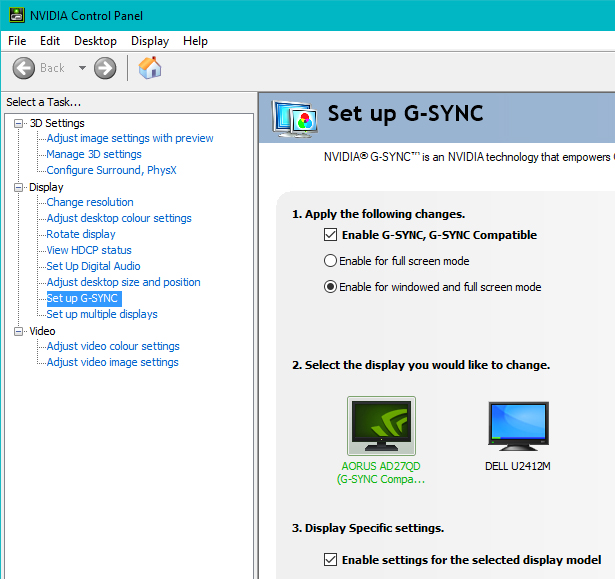Screen dimensions: 615x579
Task: Collapse the Display tree node
Action: (18, 188)
